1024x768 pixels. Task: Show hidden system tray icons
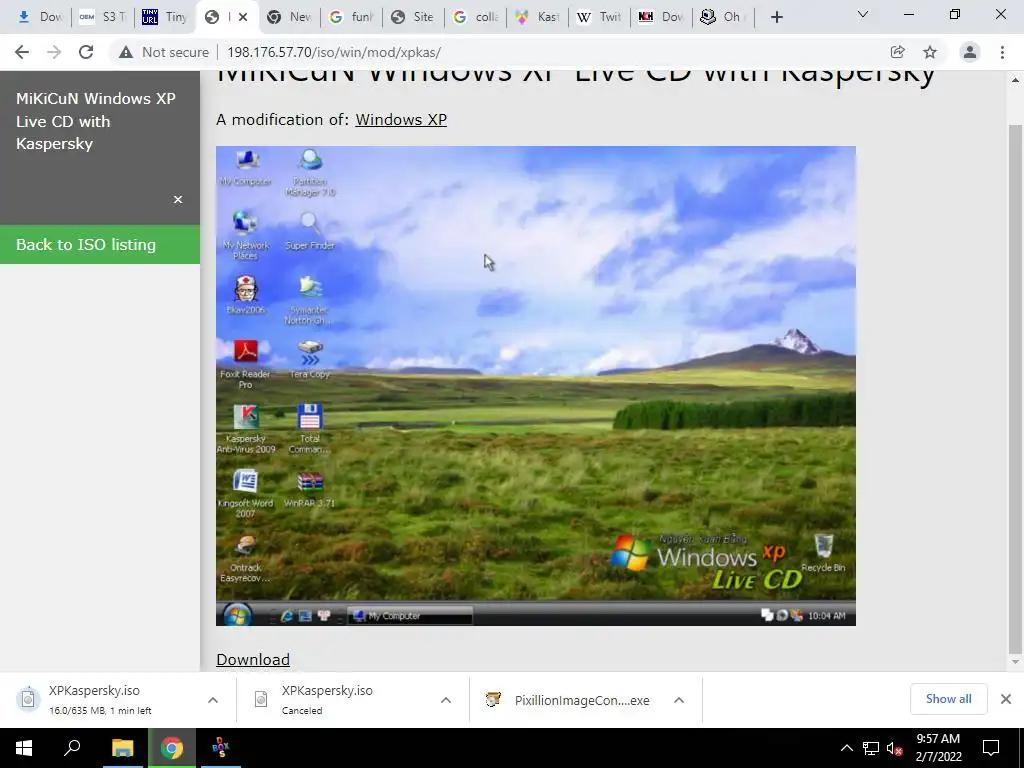tap(846, 748)
